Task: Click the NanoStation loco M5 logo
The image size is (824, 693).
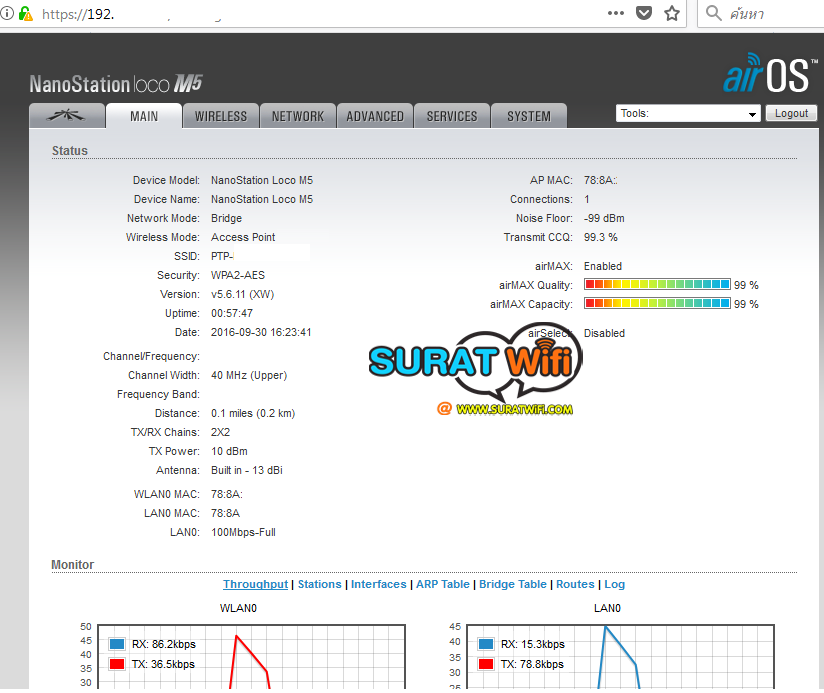Action: tap(116, 84)
